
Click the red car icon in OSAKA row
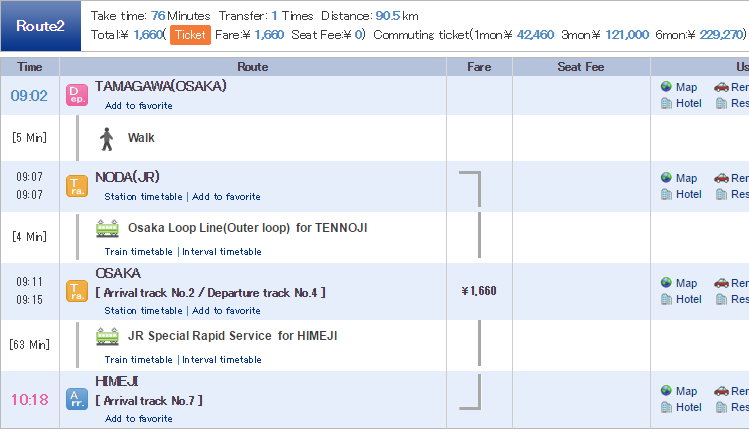[x=721, y=283]
